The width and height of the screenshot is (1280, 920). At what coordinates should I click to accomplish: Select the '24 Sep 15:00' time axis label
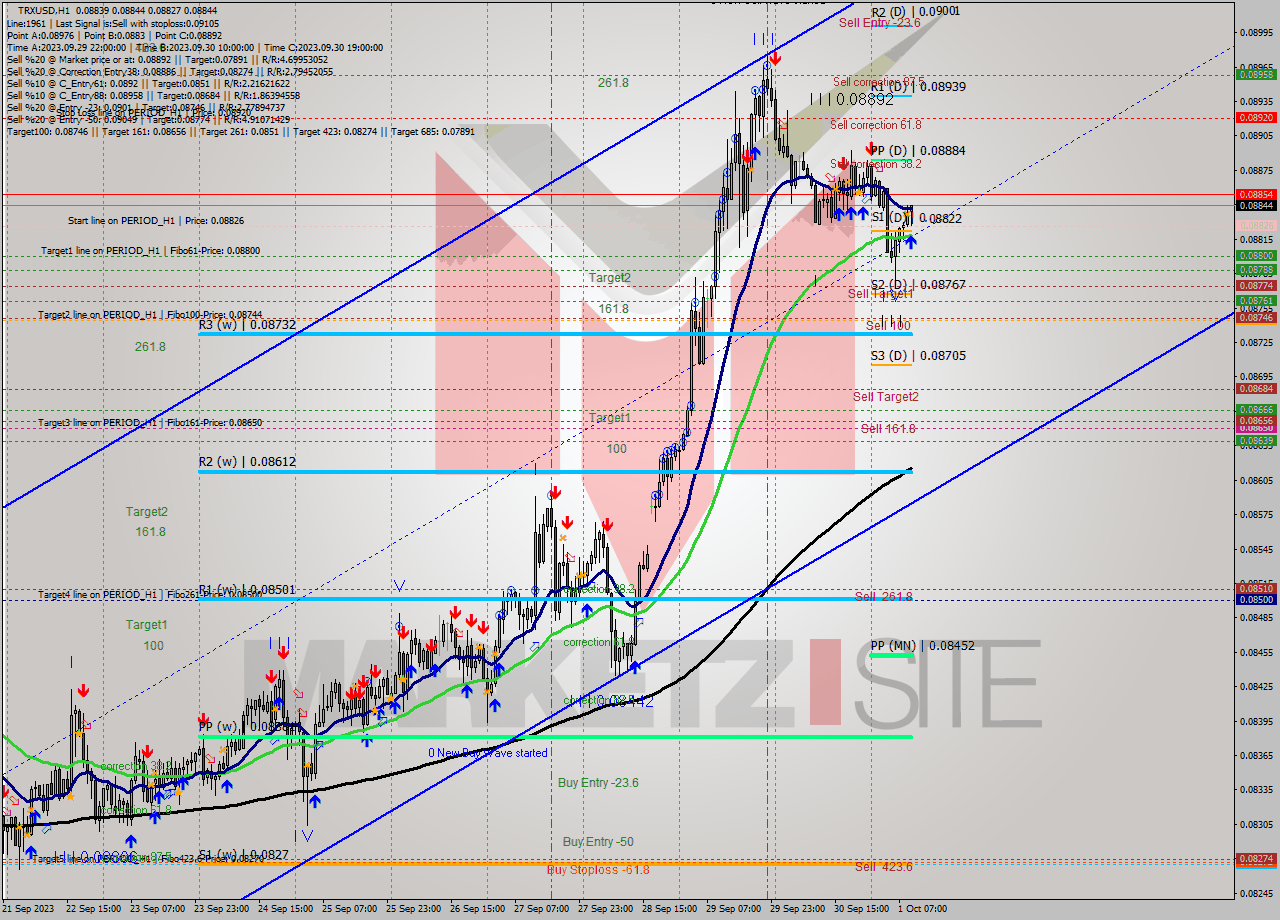pyautogui.click(x=286, y=909)
